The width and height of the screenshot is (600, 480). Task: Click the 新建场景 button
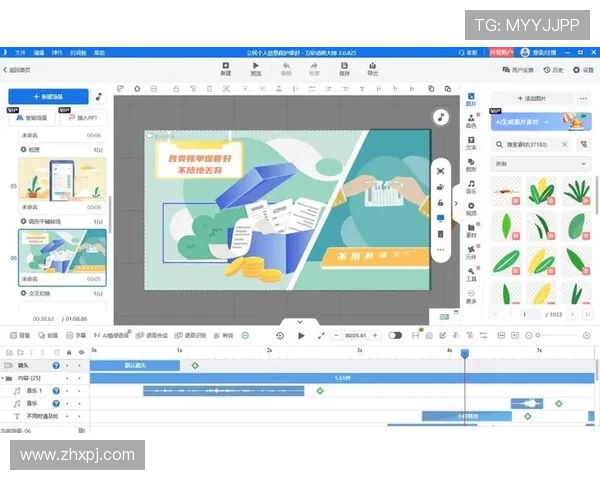tap(47, 97)
